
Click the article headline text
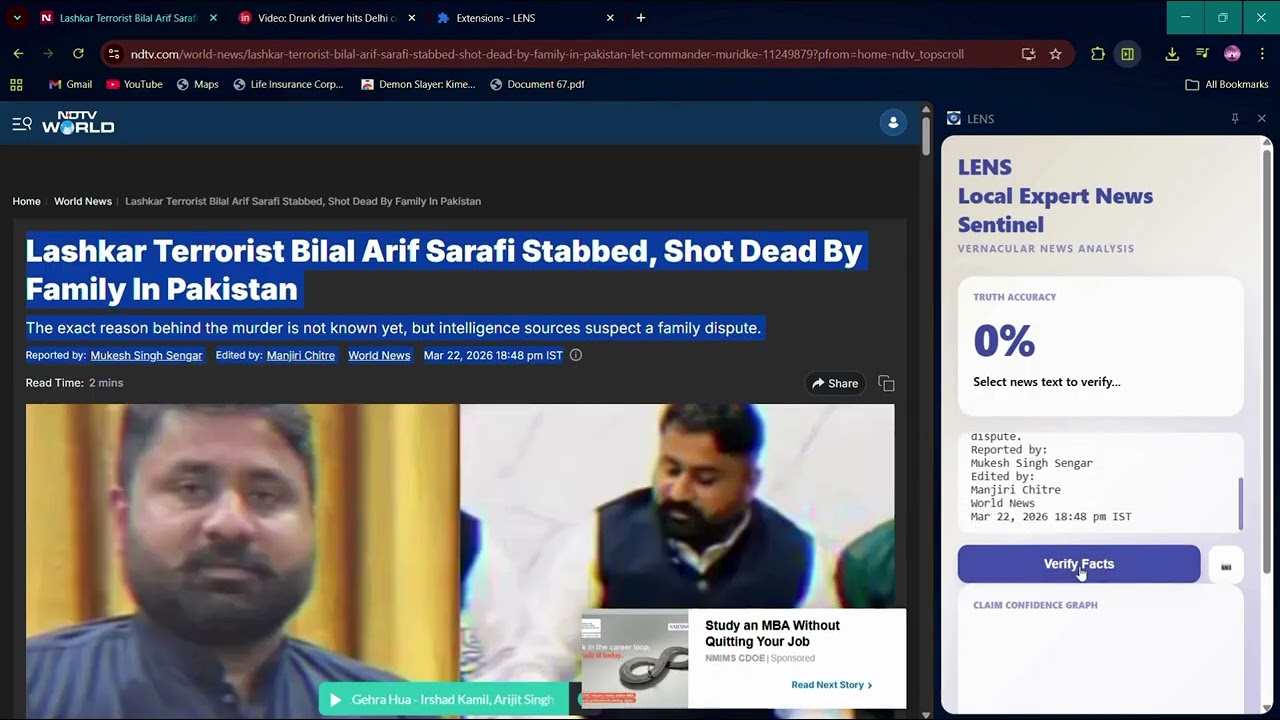444,270
